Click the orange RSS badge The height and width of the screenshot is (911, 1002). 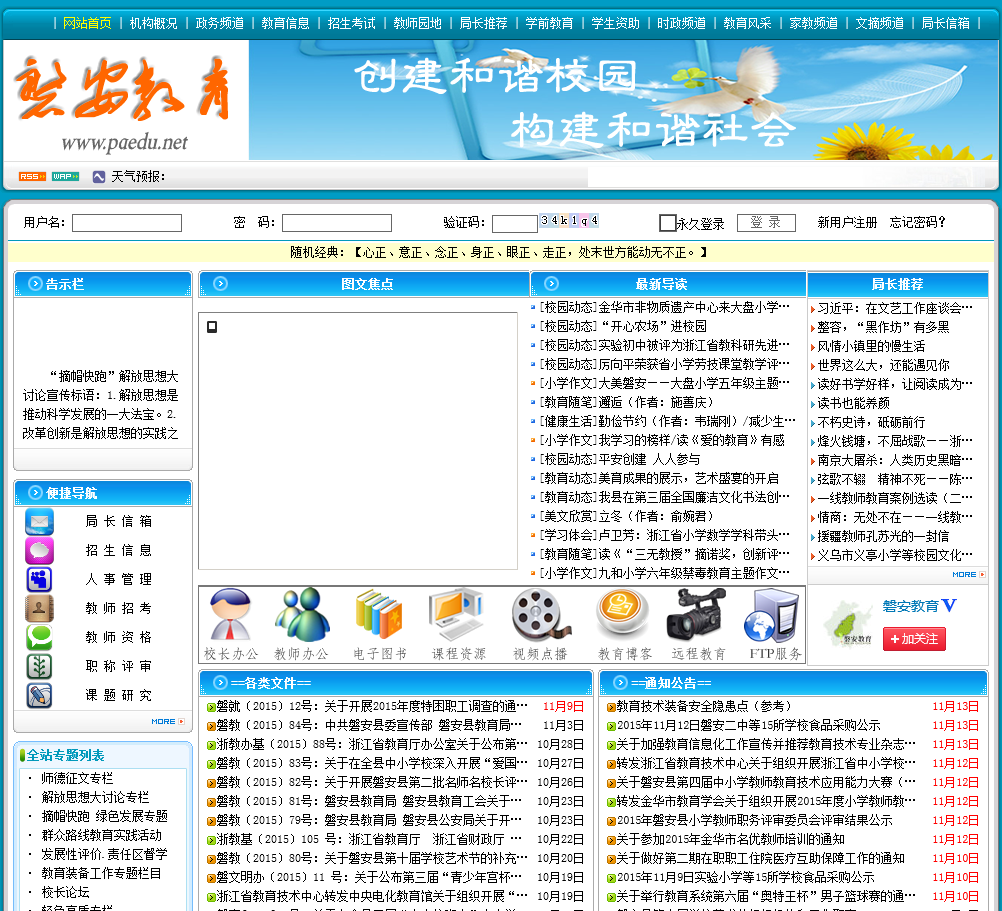click(x=32, y=176)
